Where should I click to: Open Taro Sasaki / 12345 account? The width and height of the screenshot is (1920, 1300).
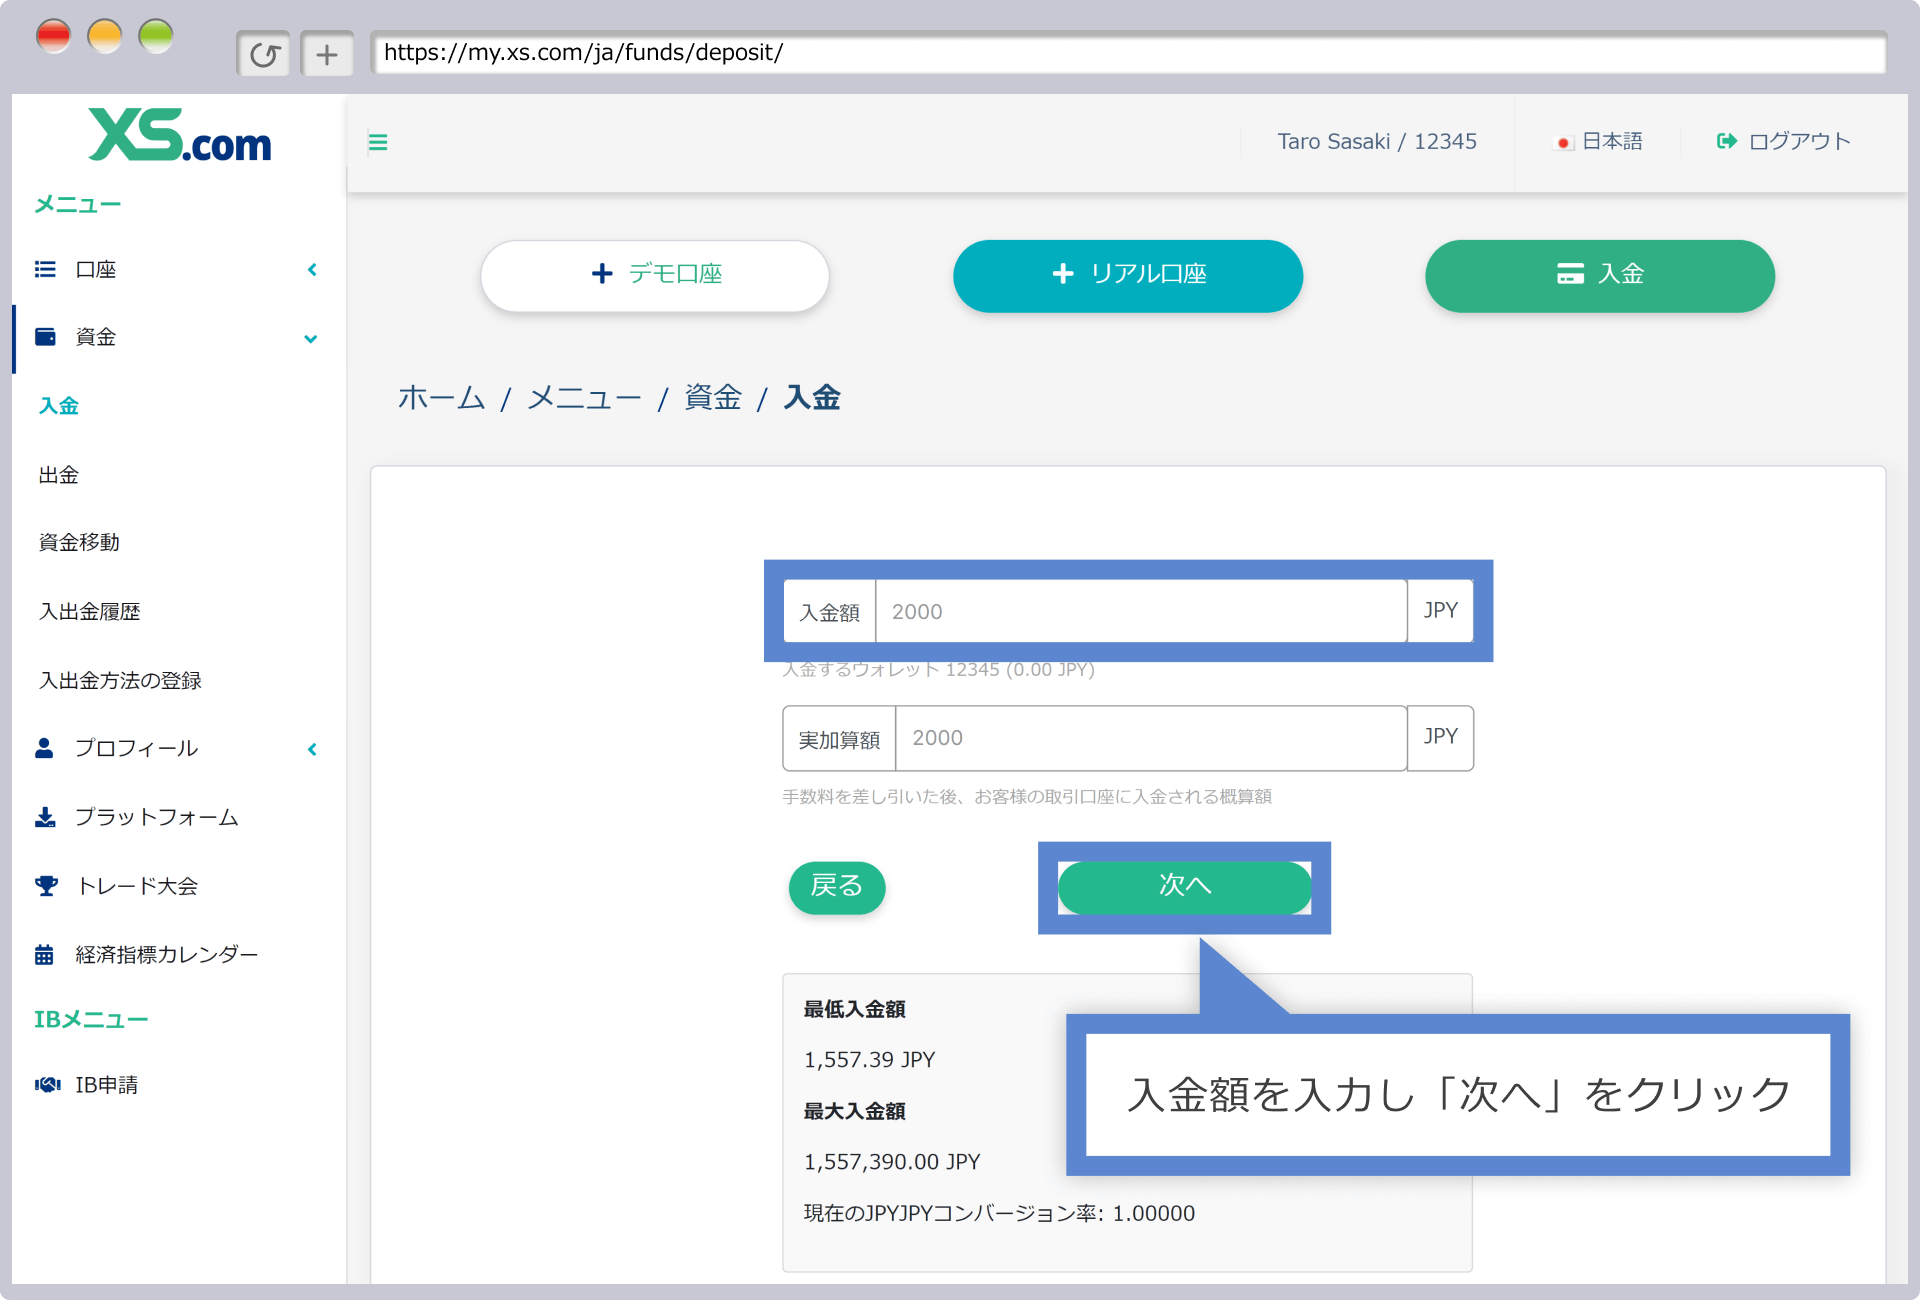[1376, 142]
